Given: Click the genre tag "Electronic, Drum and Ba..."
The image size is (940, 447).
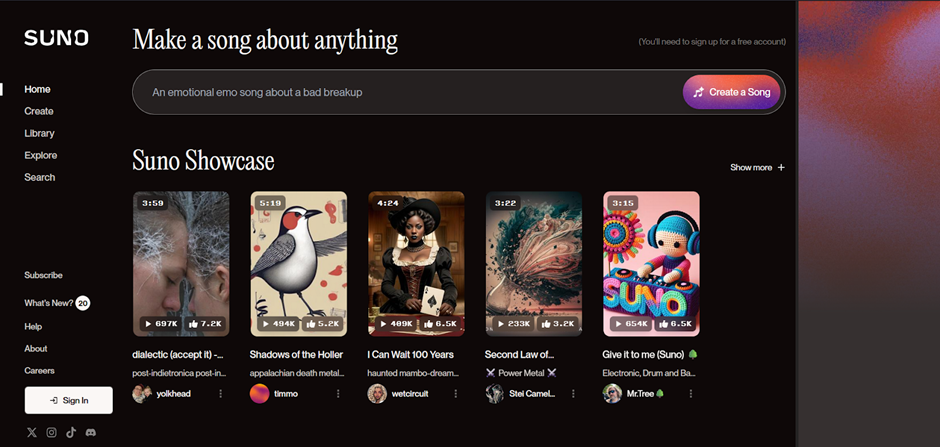Looking at the screenshot, I should coord(649,373).
